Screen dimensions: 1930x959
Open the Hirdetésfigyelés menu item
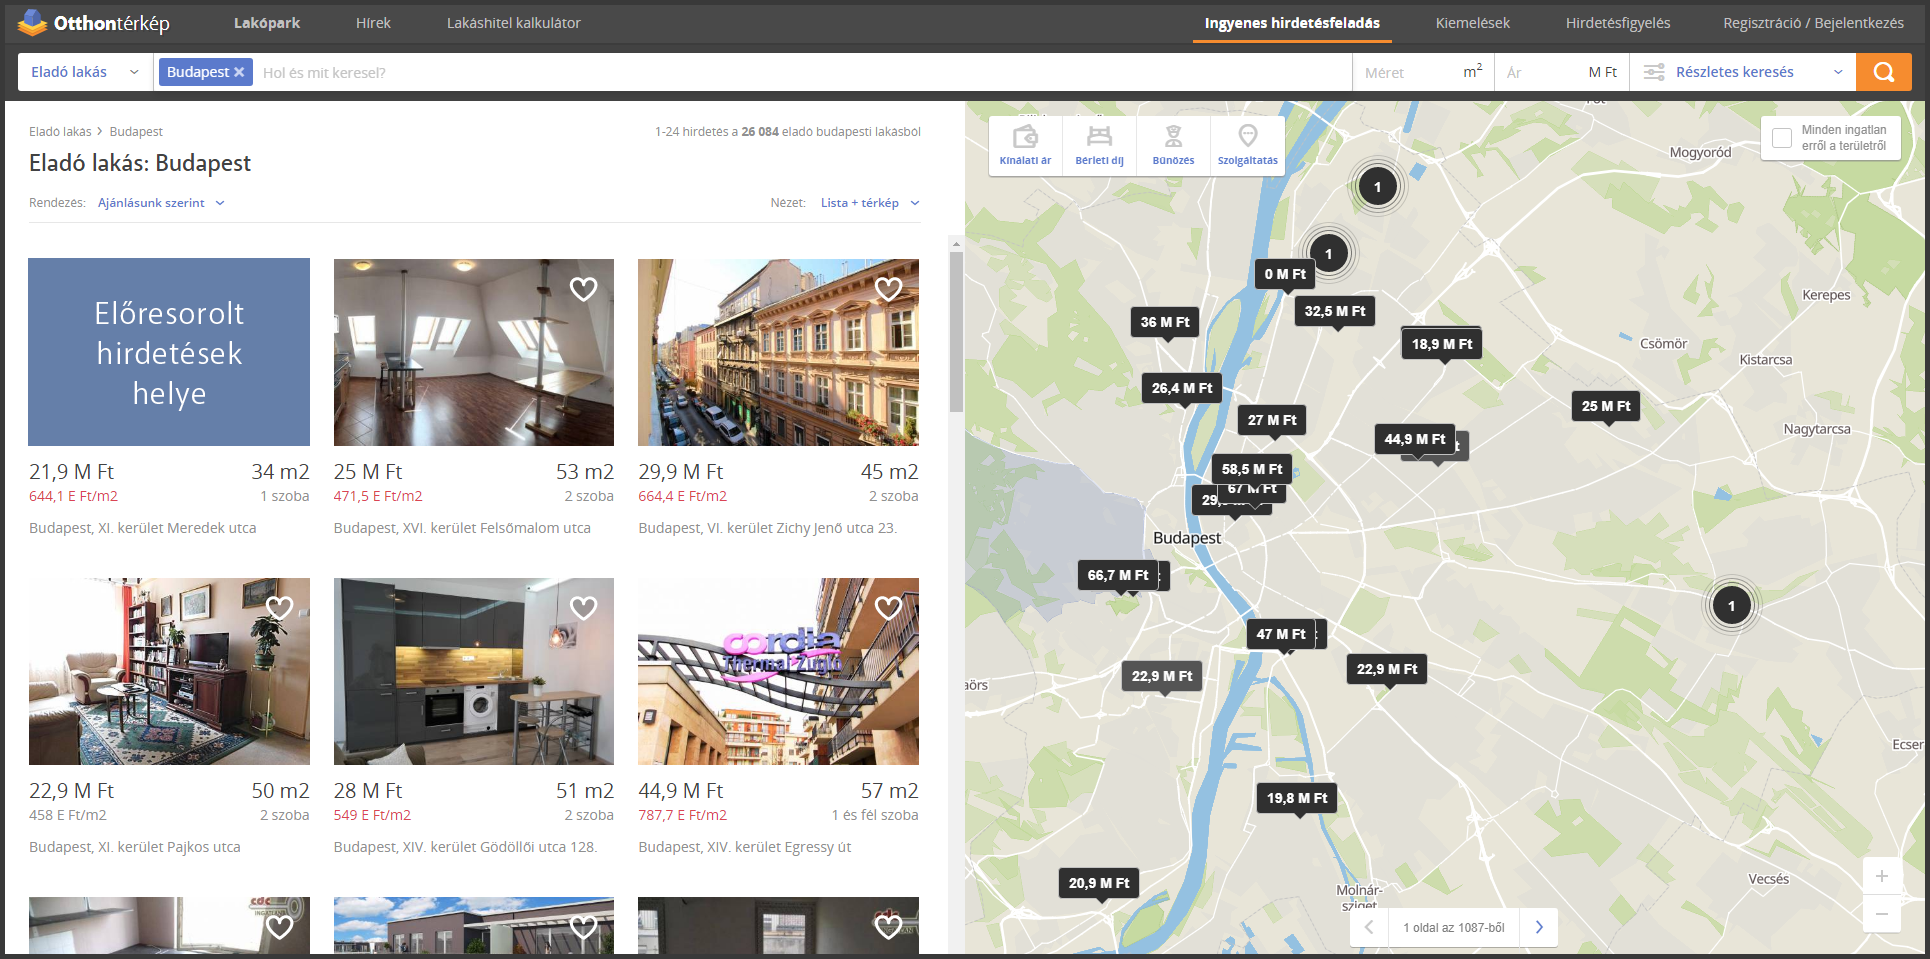coord(1617,23)
